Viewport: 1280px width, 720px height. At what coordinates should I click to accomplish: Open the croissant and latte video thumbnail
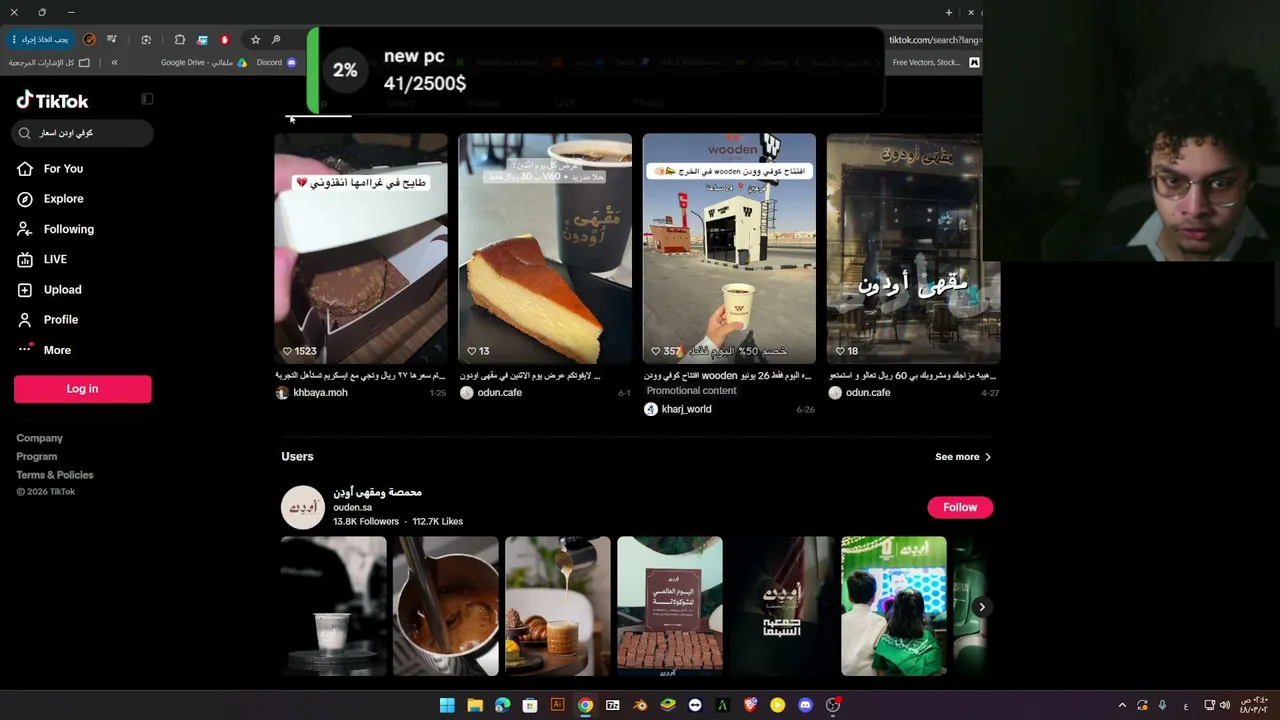tap(558, 606)
